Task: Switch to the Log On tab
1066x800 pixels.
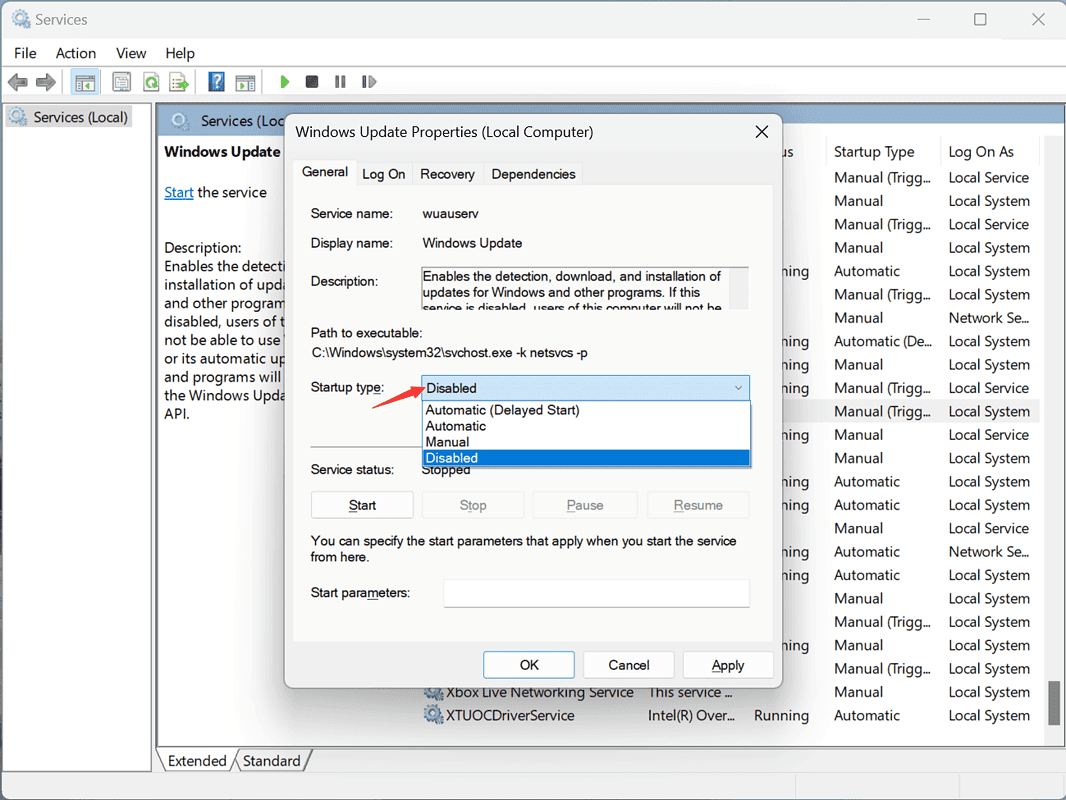Action: pyautogui.click(x=383, y=174)
